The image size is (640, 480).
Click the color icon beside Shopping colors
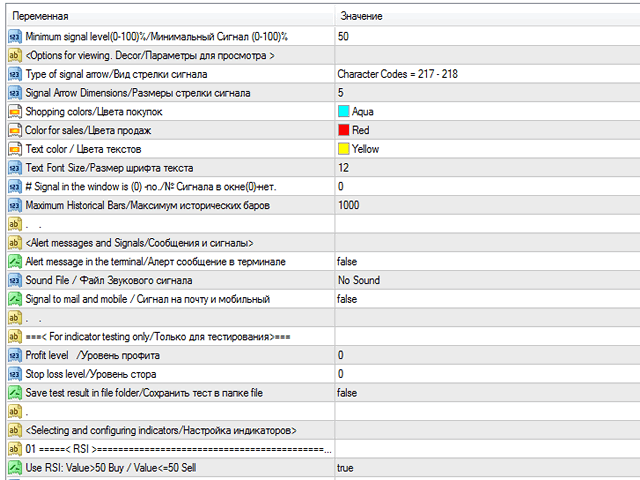click(x=15, y=112)
